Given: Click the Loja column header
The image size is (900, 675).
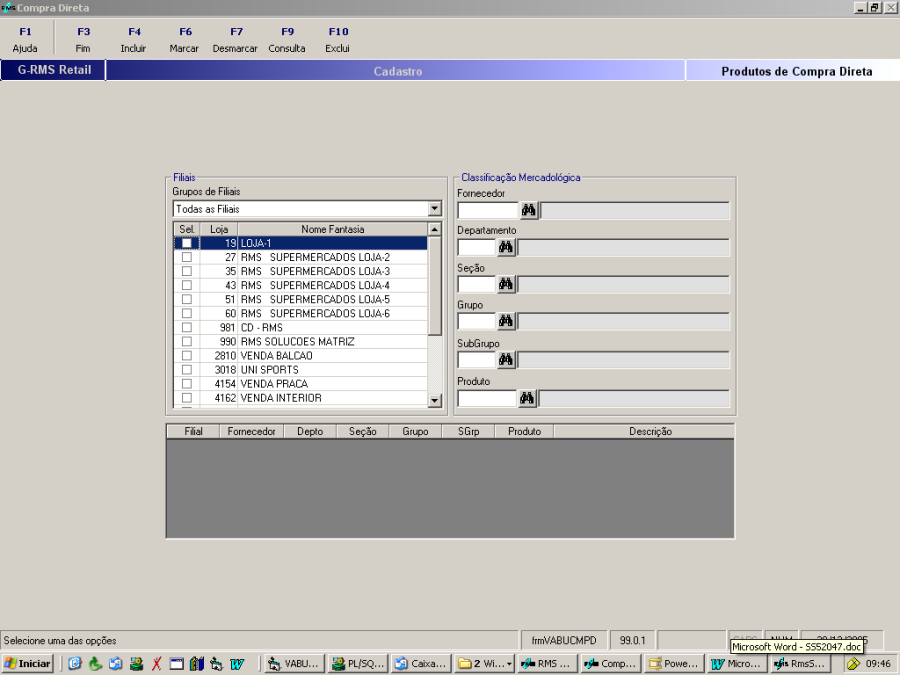Looking at the screenshot, I should pyautogui.click(x=219, y=229).
